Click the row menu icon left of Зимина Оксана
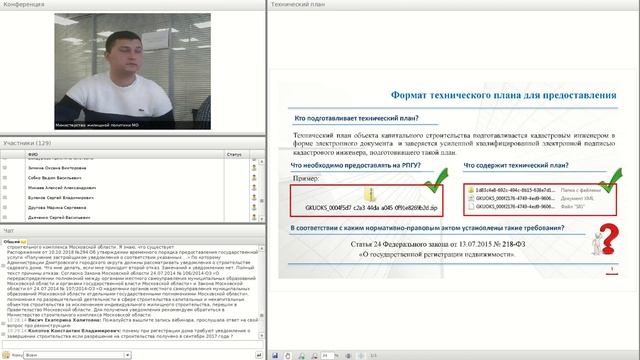 click(5, 168)
